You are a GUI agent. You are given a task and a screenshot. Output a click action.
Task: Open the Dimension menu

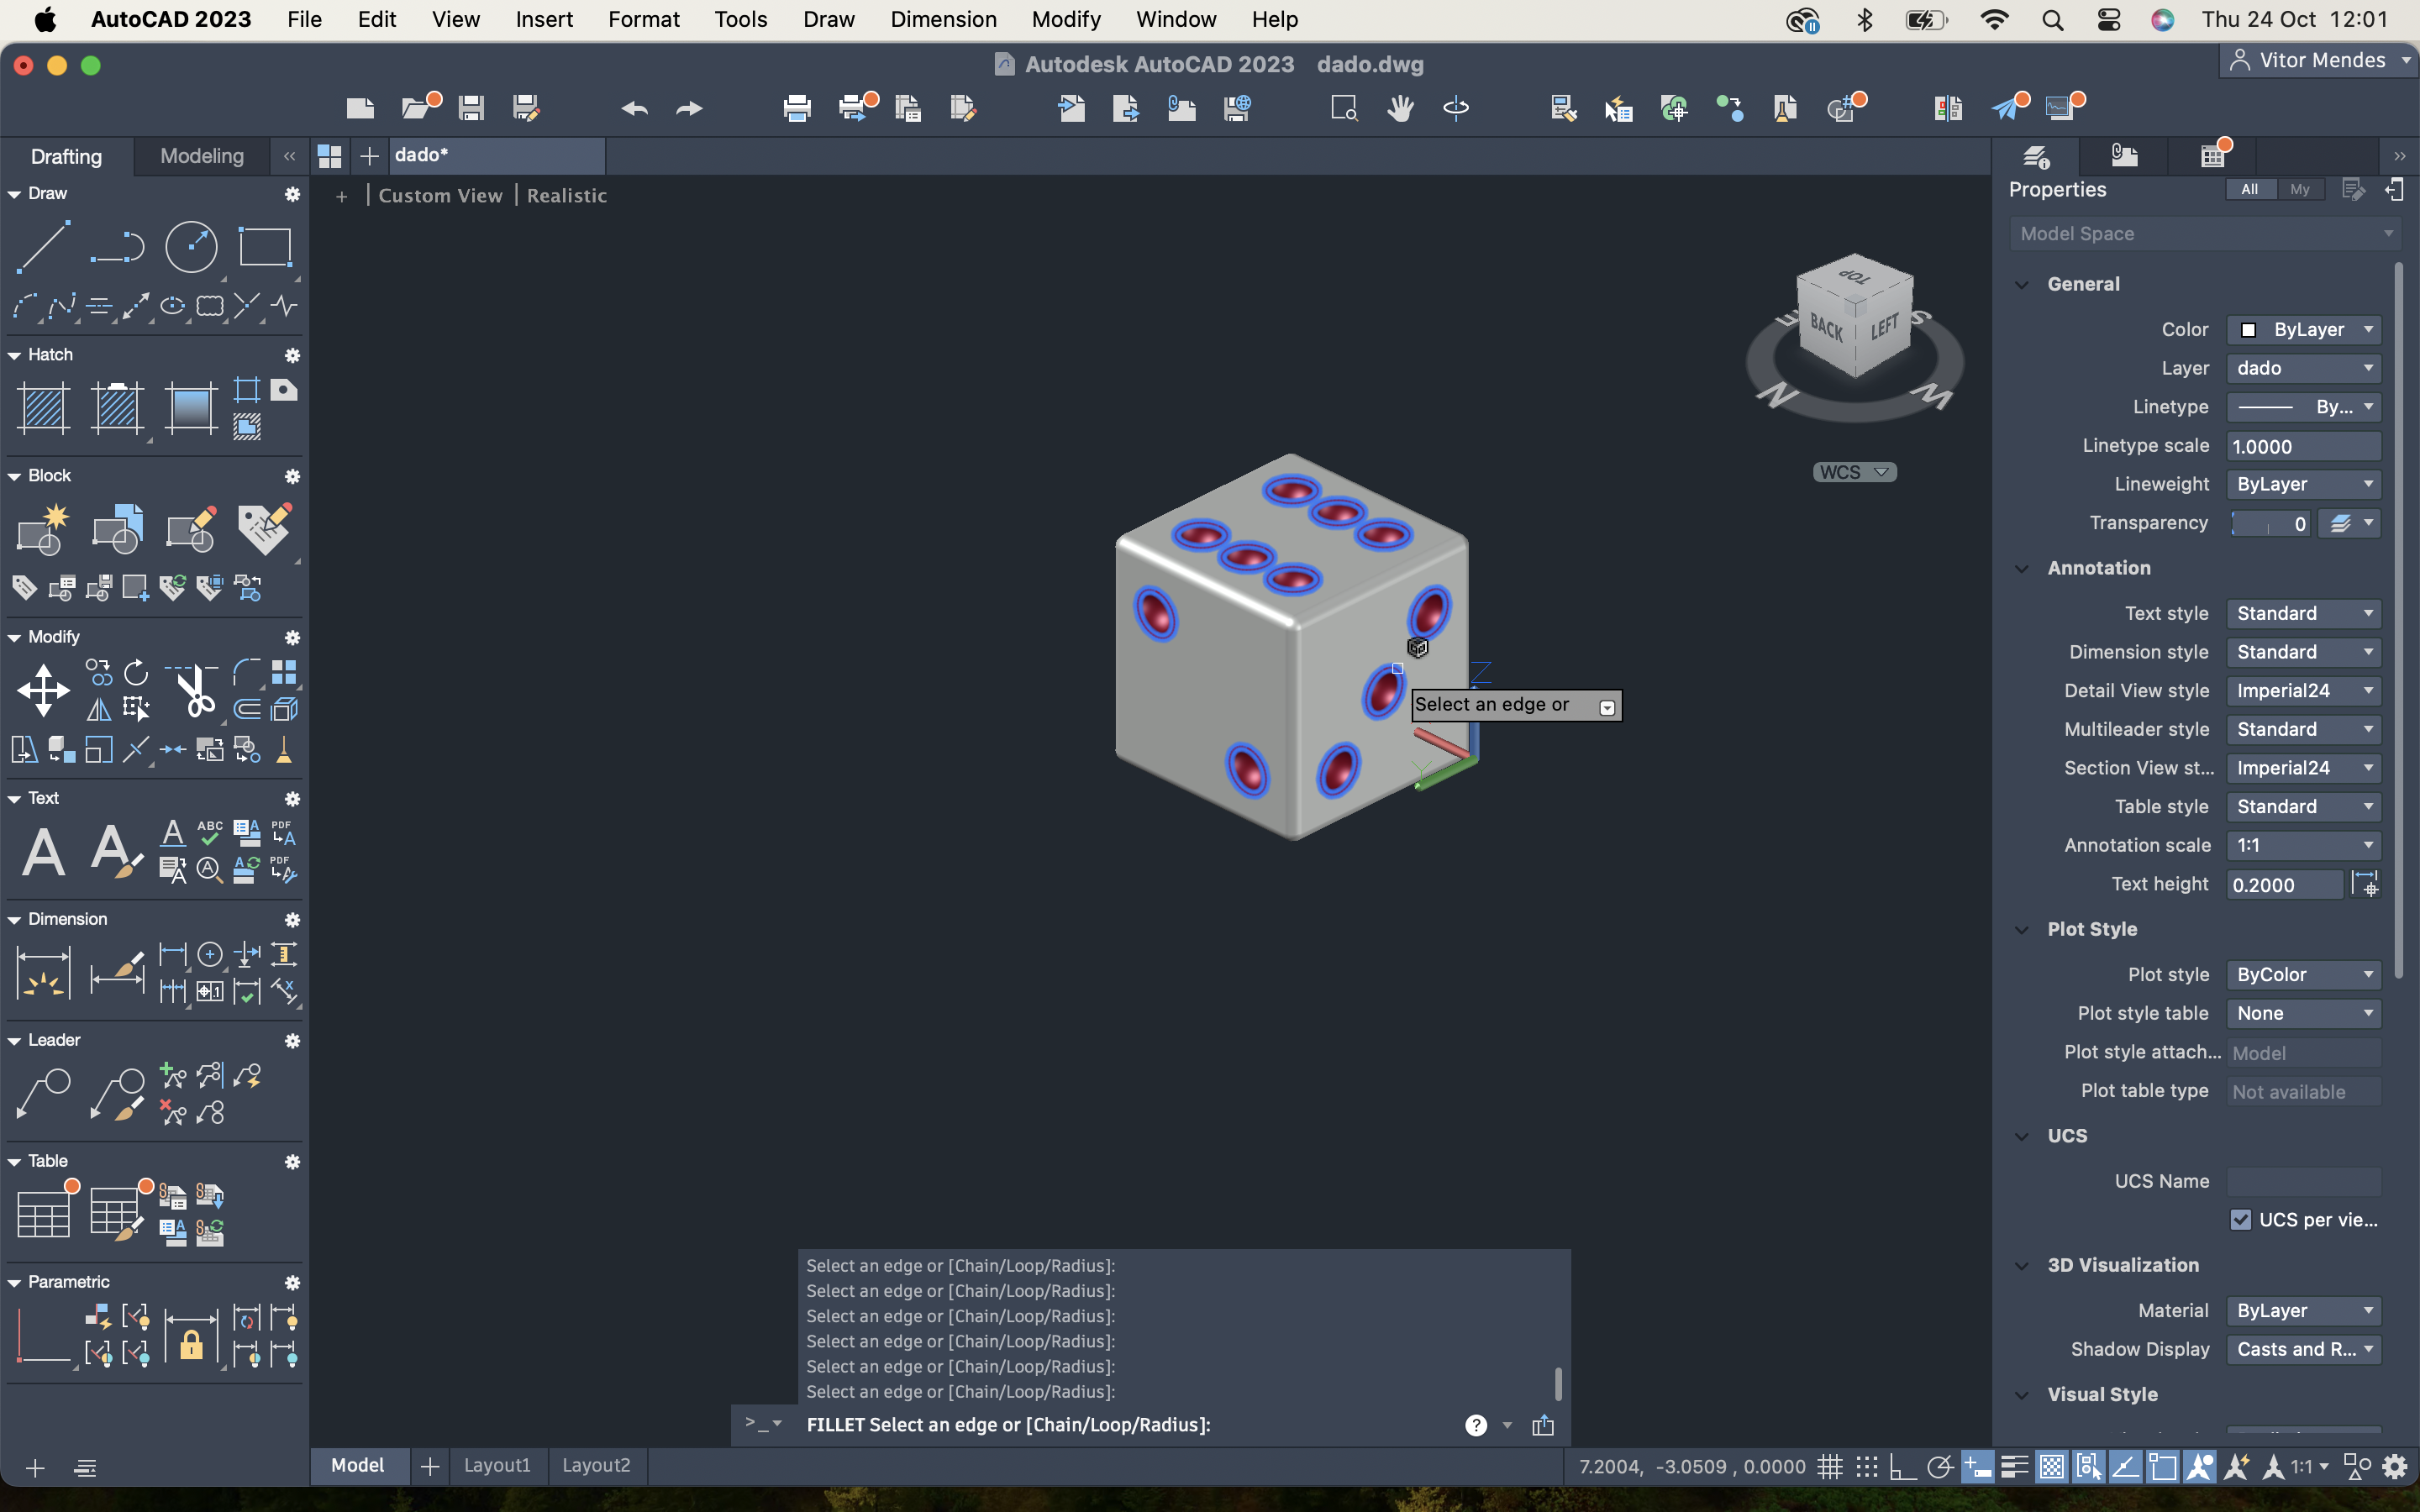click(x=943, y=19)
